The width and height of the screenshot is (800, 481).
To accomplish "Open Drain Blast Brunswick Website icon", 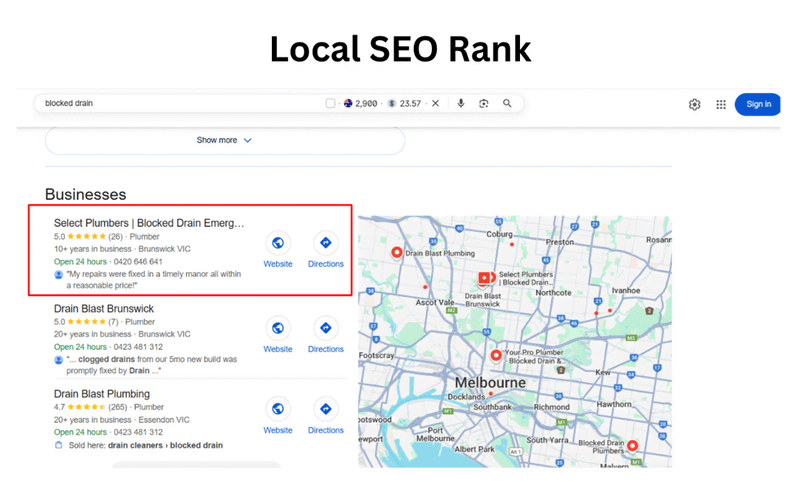I will pos(278,328).
